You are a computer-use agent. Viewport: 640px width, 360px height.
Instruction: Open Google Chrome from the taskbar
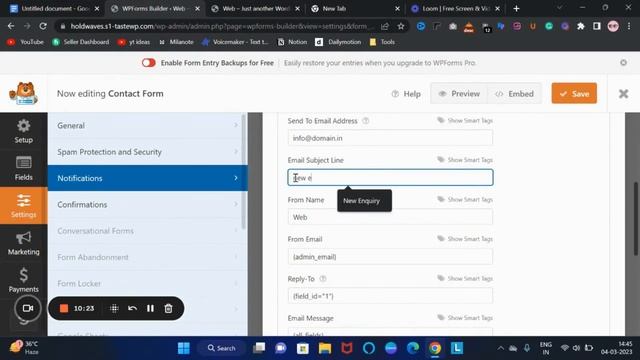point(435,348)
